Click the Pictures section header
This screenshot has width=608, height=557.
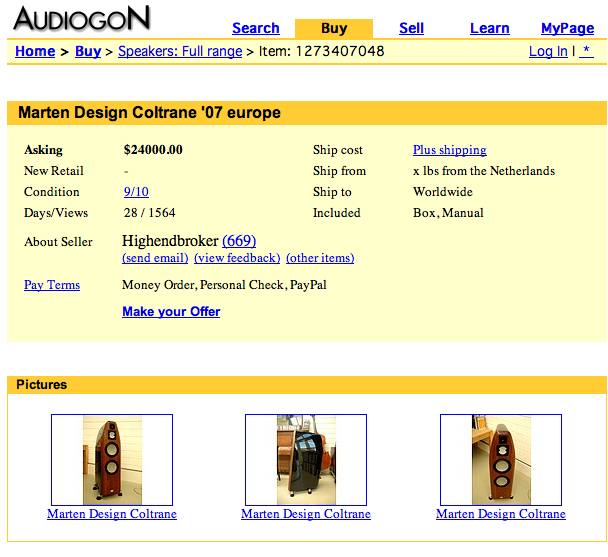click(x=307, y=385)
